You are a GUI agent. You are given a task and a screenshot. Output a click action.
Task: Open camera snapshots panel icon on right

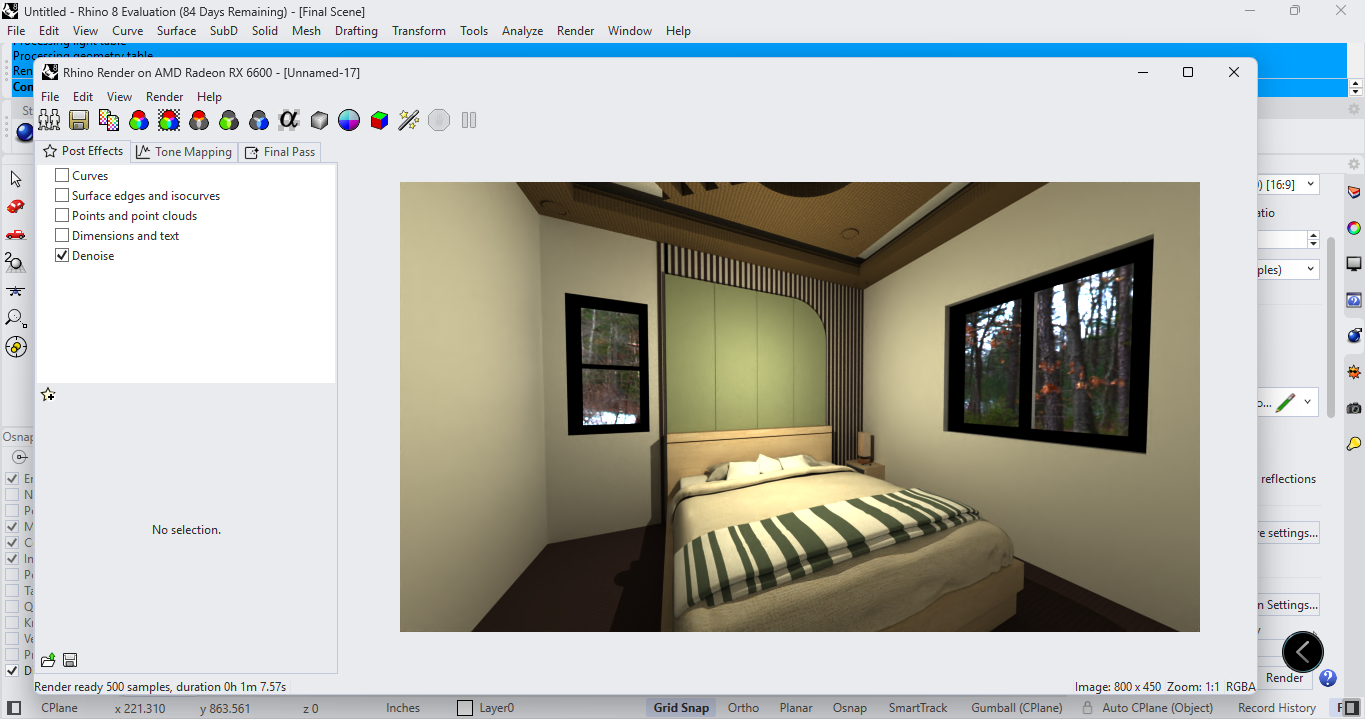1354,408
